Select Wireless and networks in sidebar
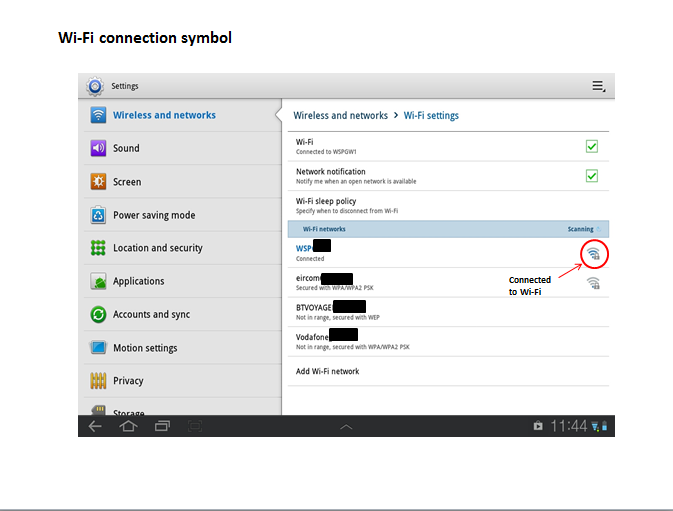Image resolution: width=673 pixels, height=511 pixels. [183, 115]
